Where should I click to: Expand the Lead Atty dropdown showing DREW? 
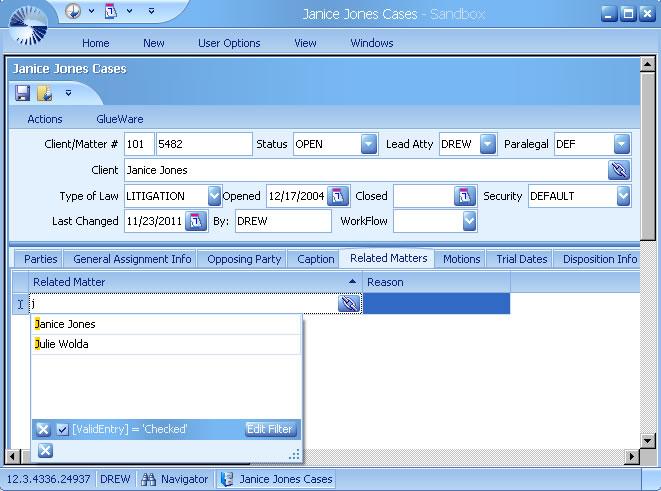tap(488, 144)
